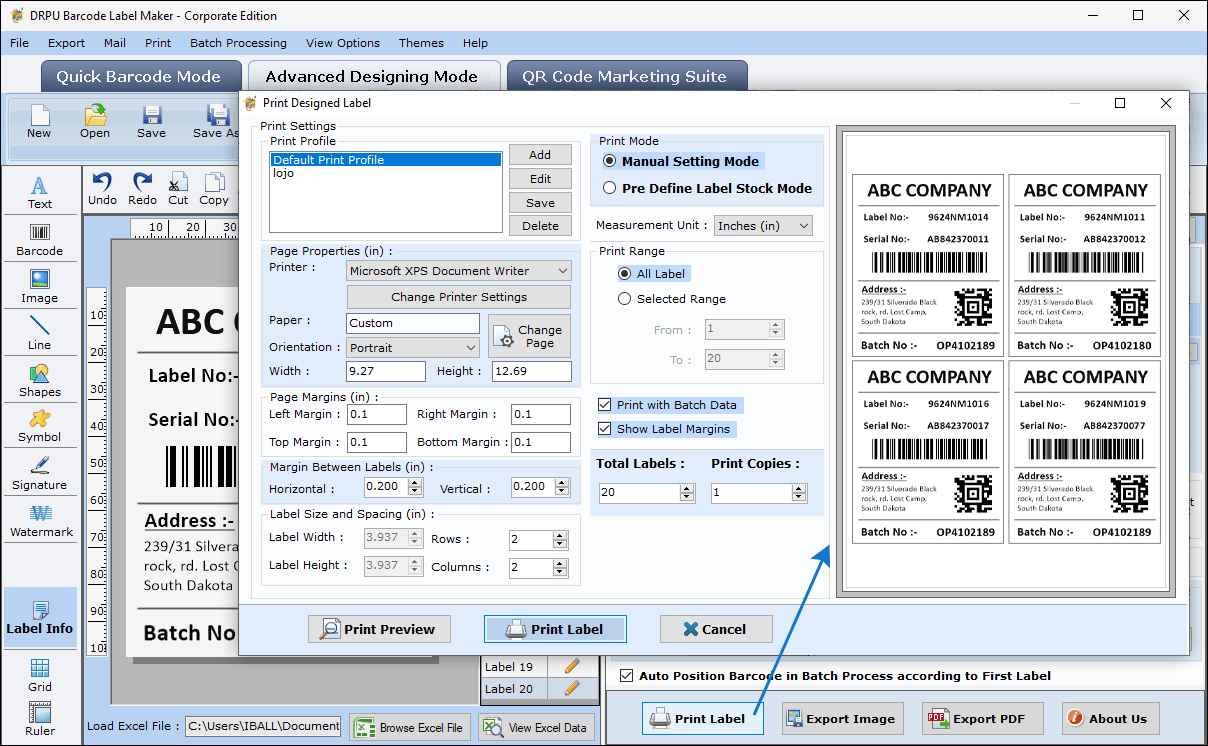Click the Copy icon
Viewport: 1208px width, 746px height.
click(214, 188)
